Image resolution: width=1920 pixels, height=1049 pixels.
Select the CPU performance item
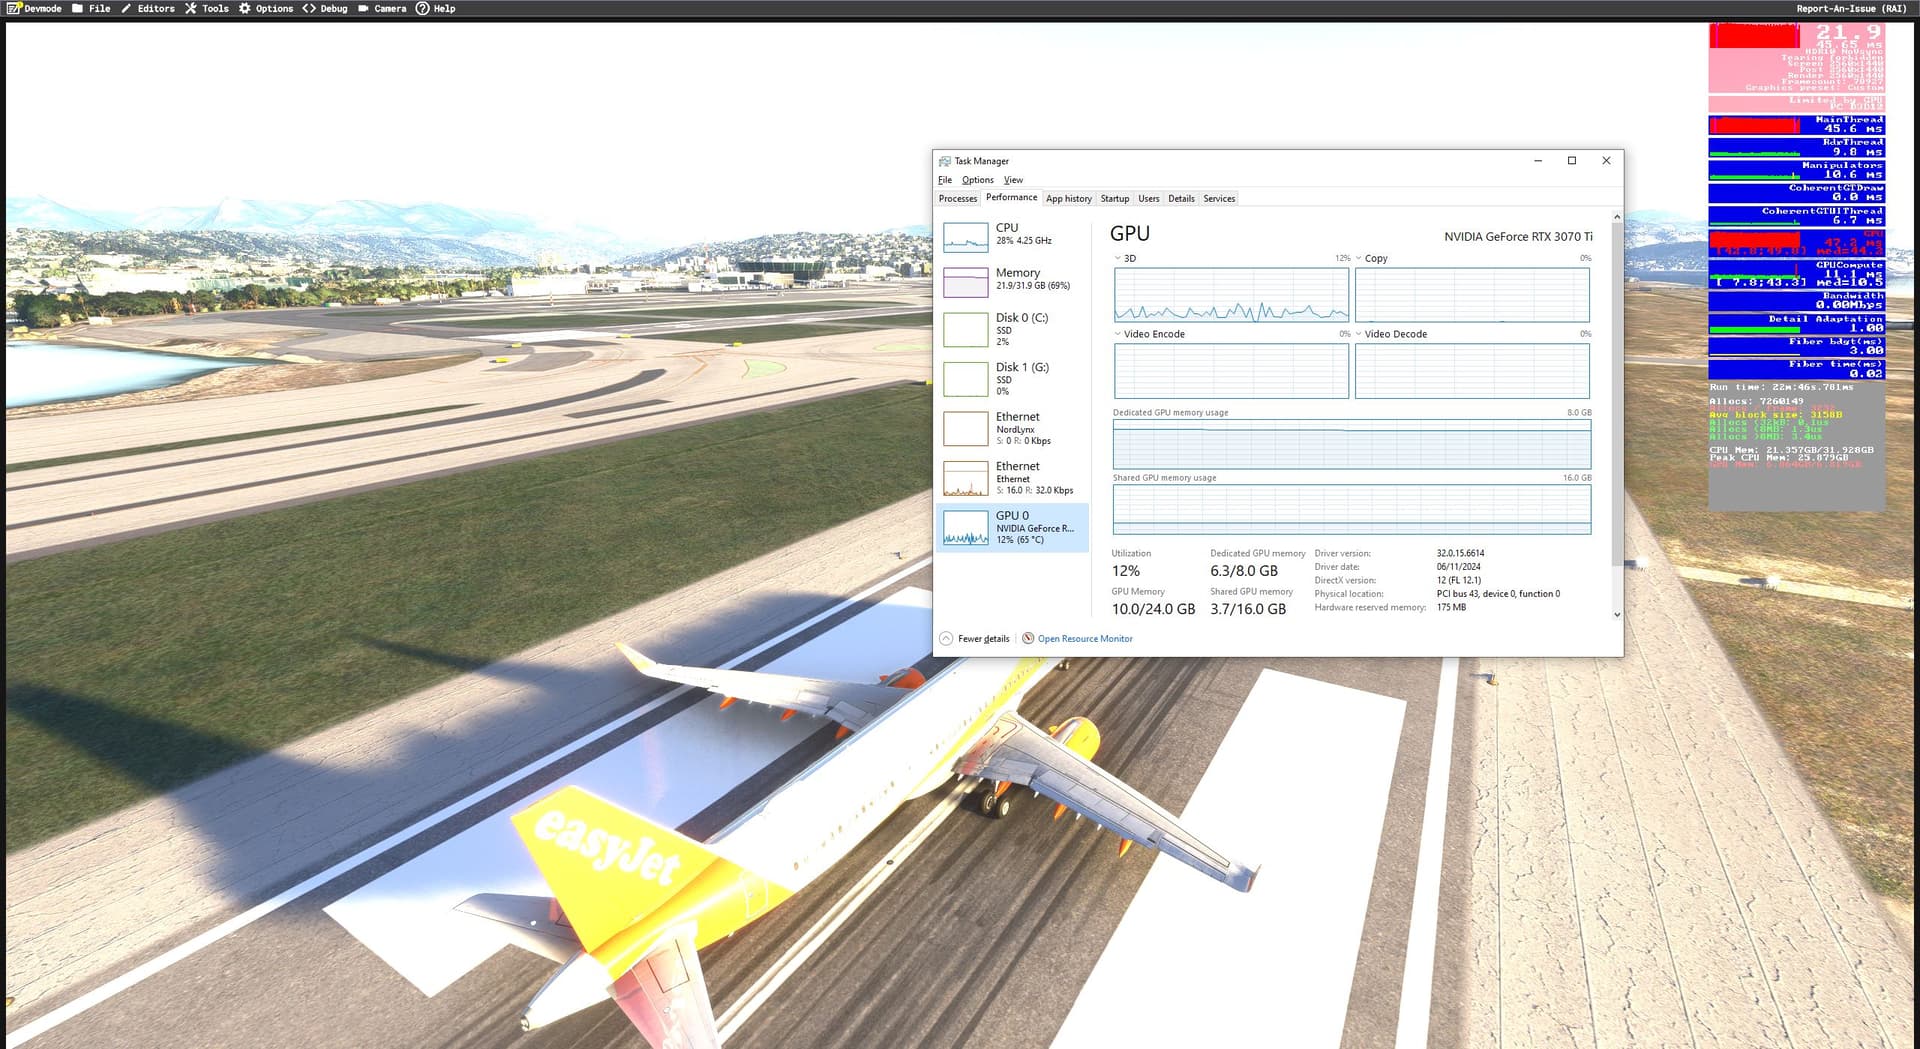(1012, 236)
